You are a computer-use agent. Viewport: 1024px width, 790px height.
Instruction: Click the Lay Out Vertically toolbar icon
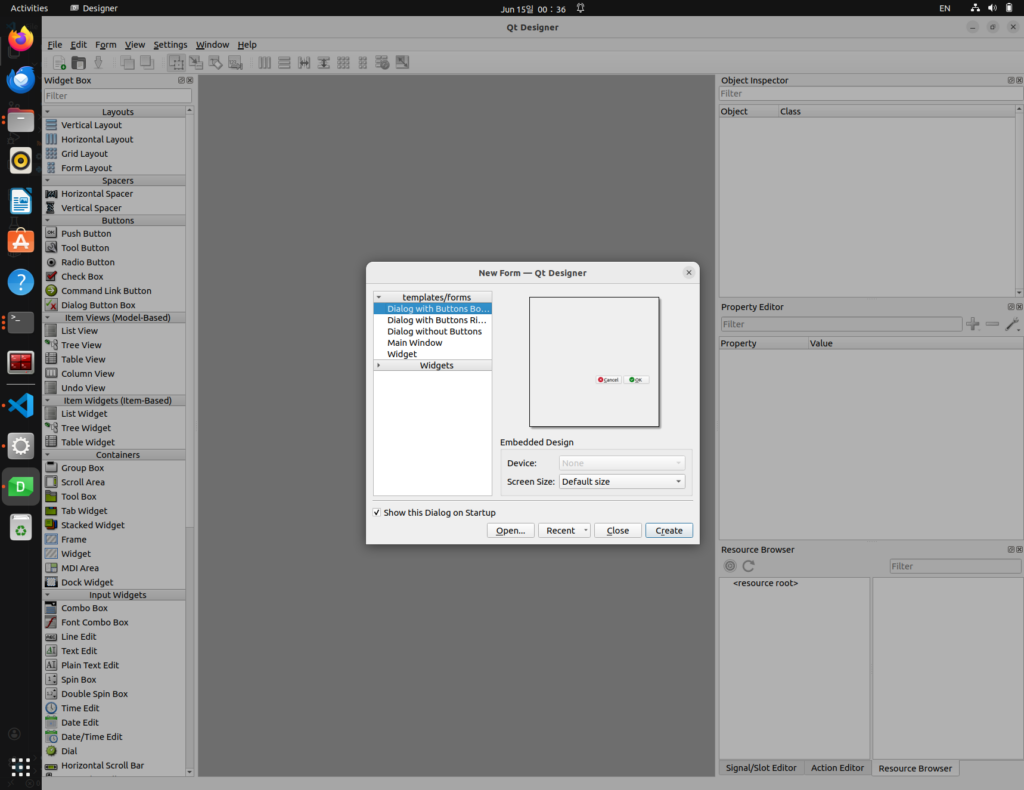point(284,63)
